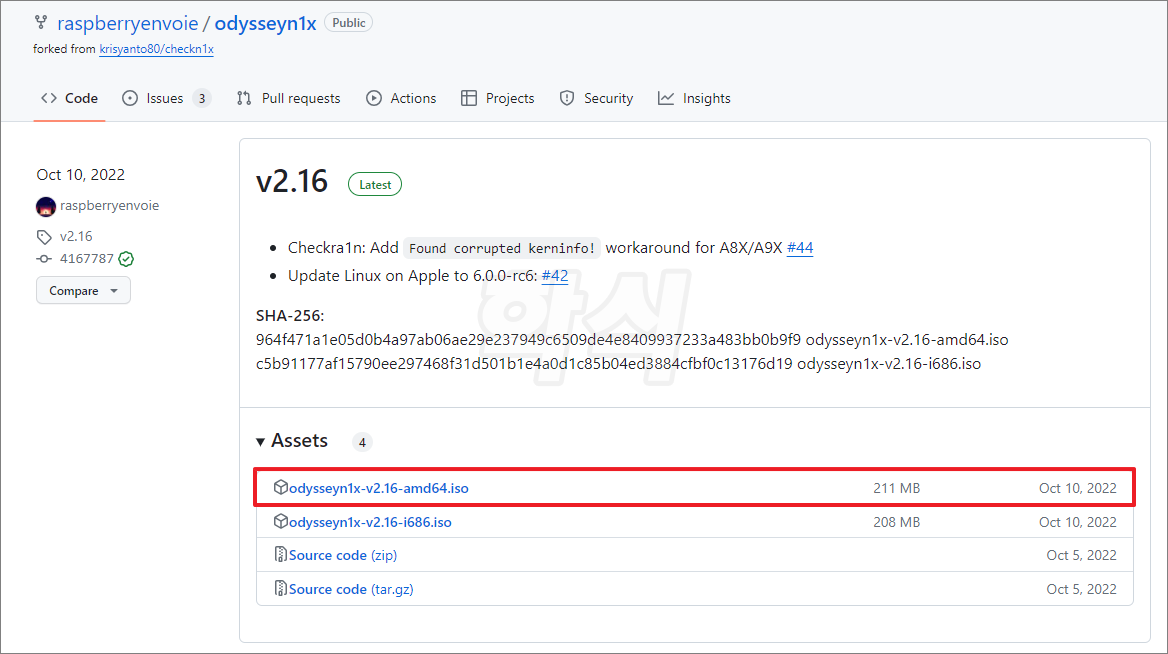Click the Security shield icon

(x=567, y=98)
